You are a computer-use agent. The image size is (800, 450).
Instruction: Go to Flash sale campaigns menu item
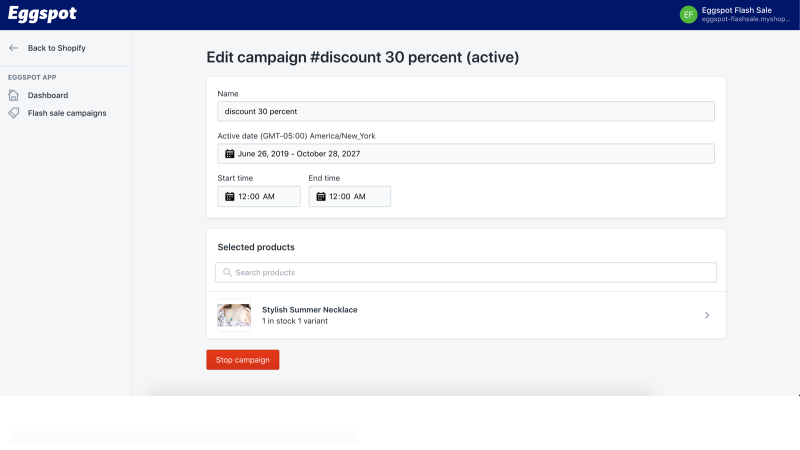click(67, 113)
